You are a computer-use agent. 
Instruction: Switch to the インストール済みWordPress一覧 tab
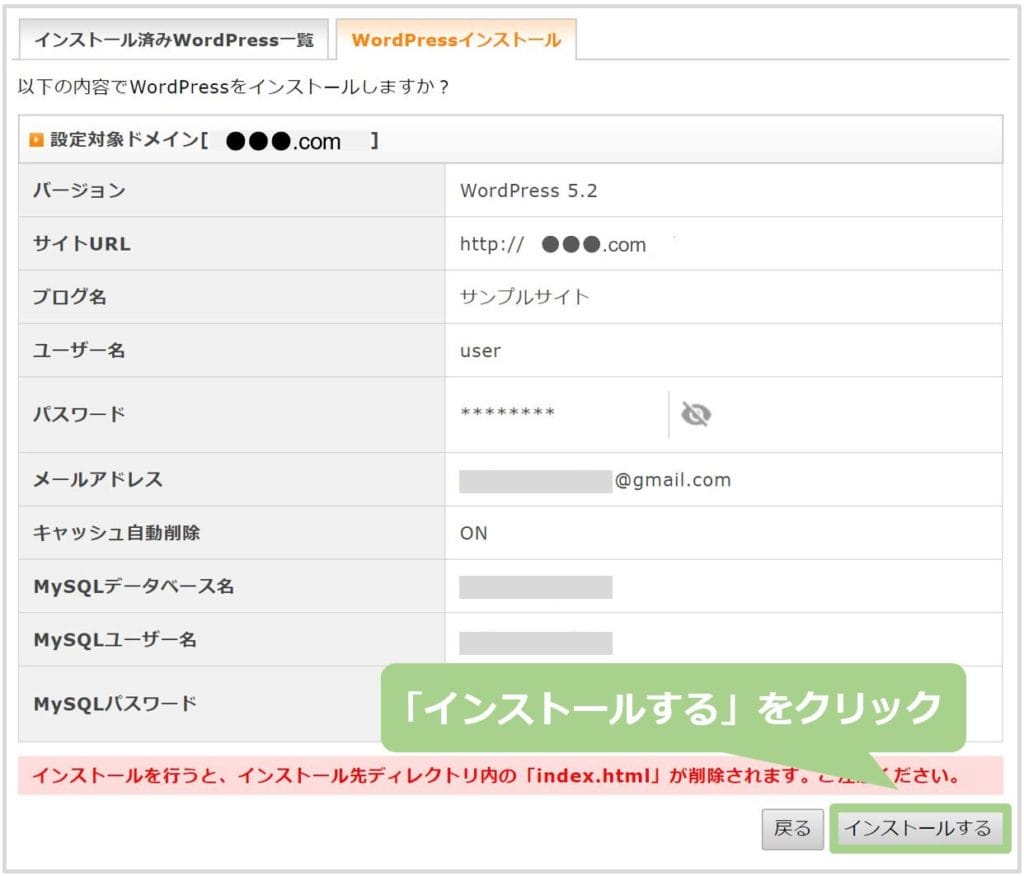pos(174,40)
